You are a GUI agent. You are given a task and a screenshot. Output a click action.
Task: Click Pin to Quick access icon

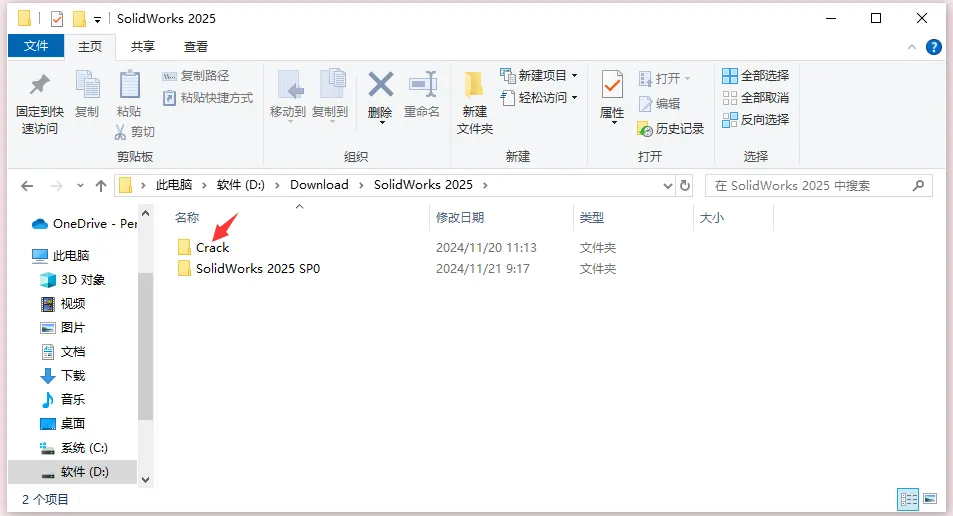coord(40,85)
